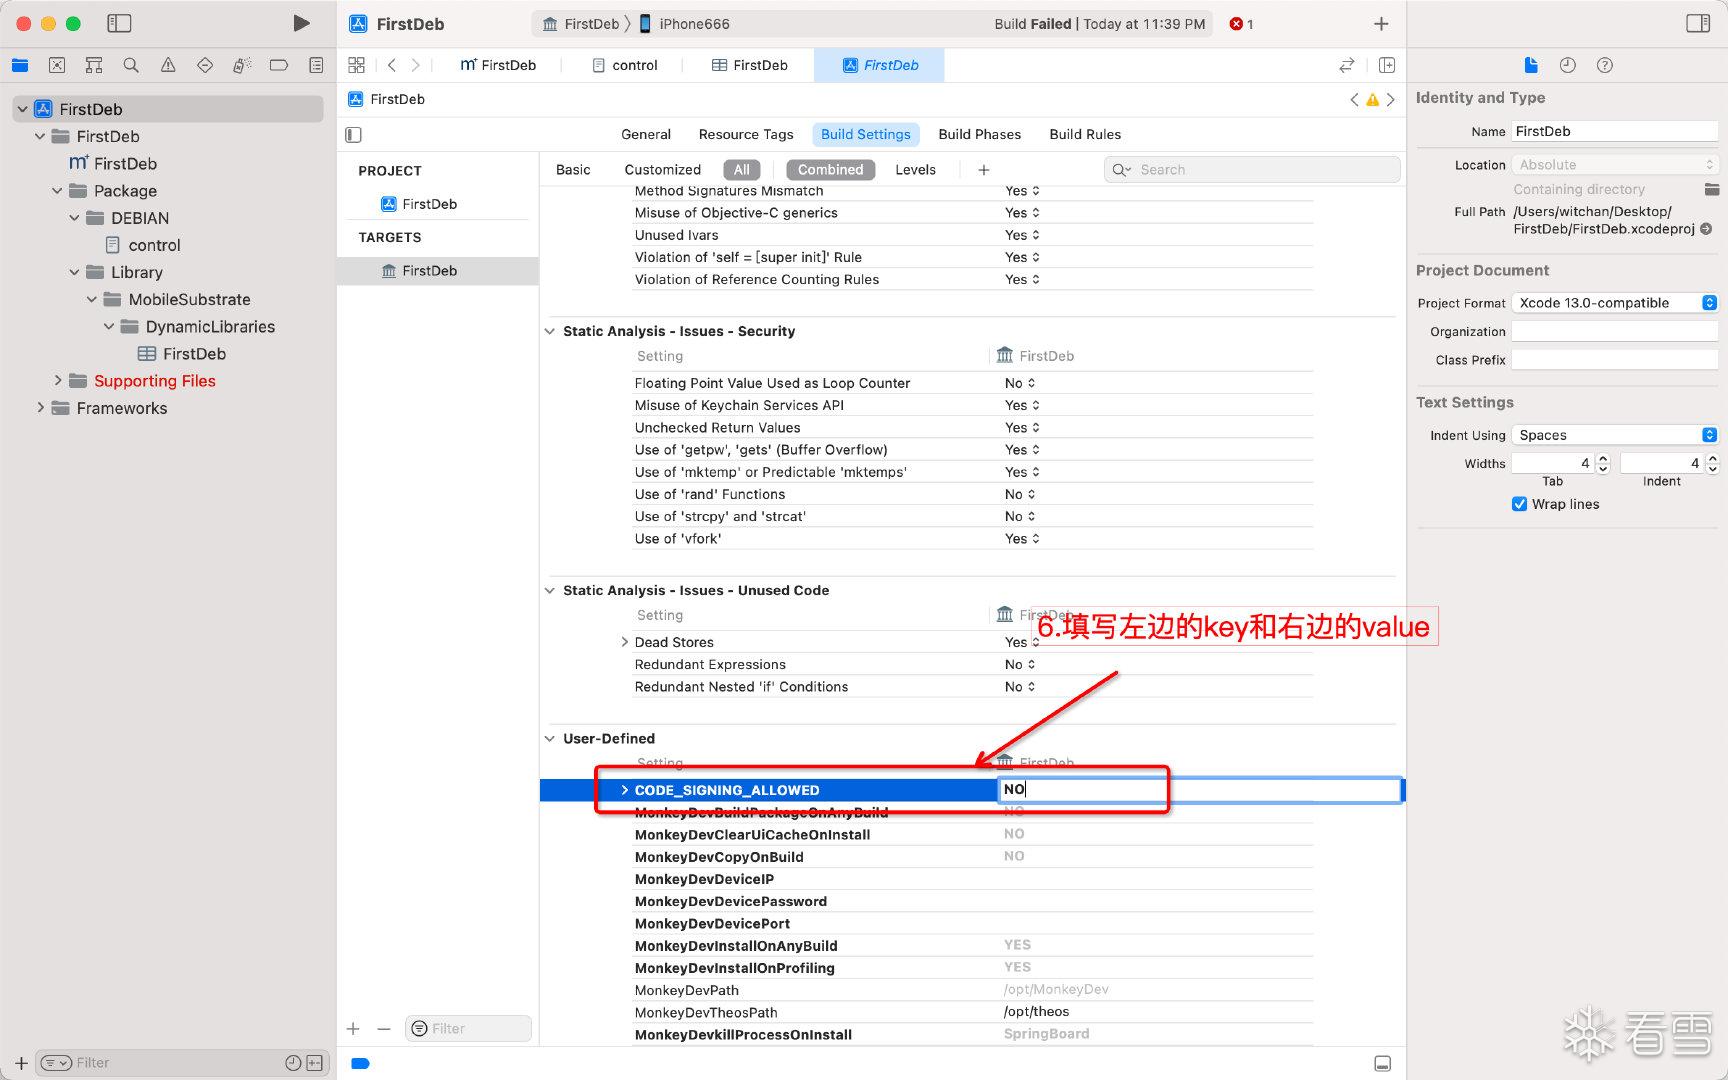Go back in editor history

392,65
